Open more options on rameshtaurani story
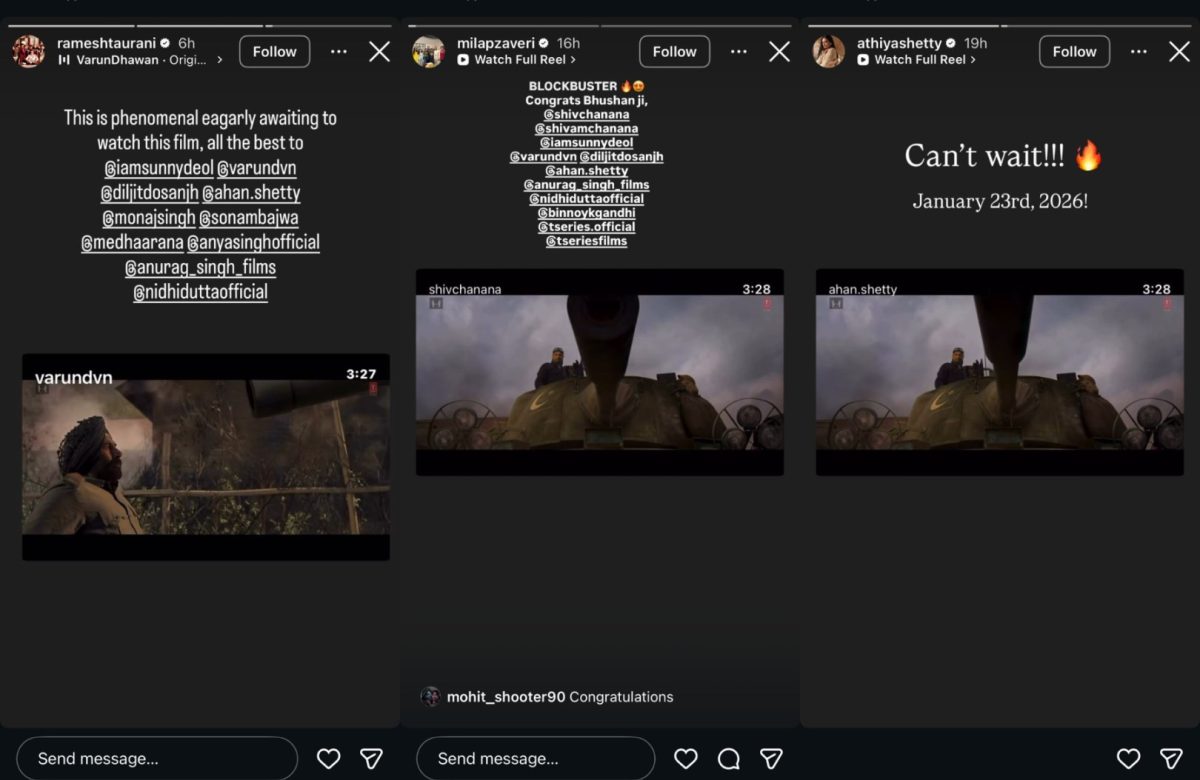This screenshot has height=780, width=1200. [339, 52]
